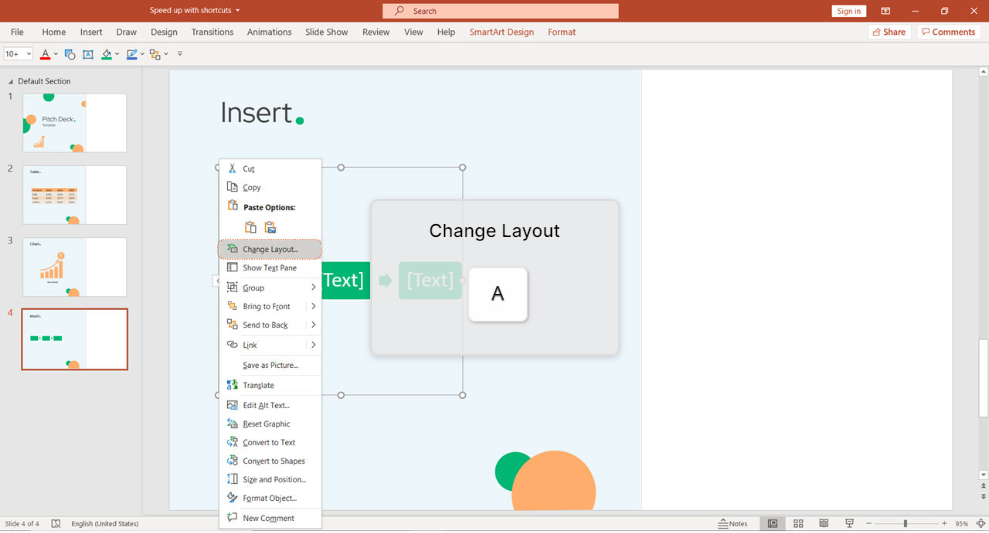Screen dimensions: 989x533
Task: Select slide 1 Pitch Deck thumbnail
Action: [x=74, y=123]
